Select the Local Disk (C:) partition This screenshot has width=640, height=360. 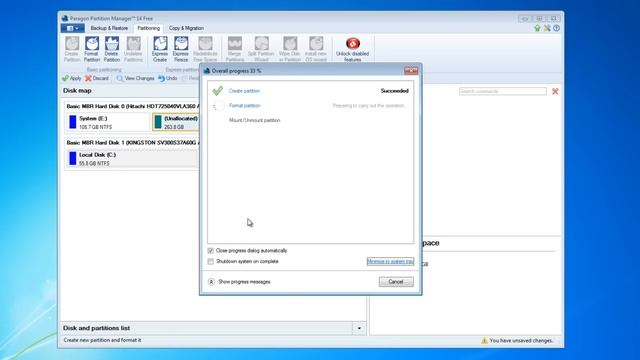point(133,158)
